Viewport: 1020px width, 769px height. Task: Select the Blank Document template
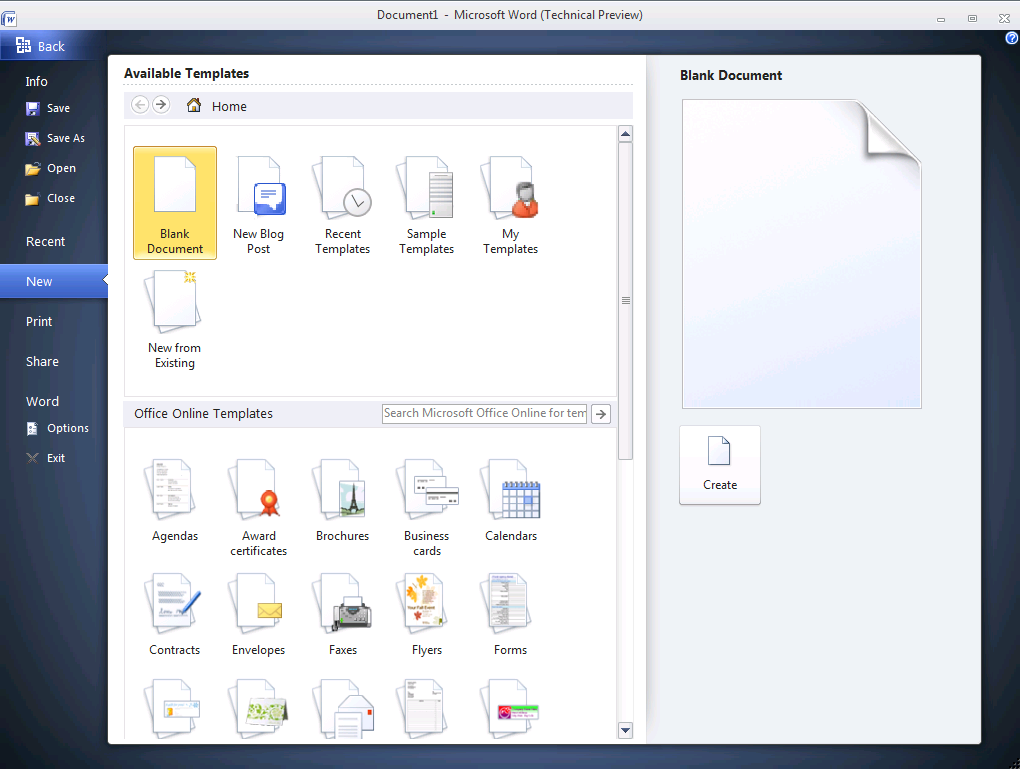tap(174, 203)
